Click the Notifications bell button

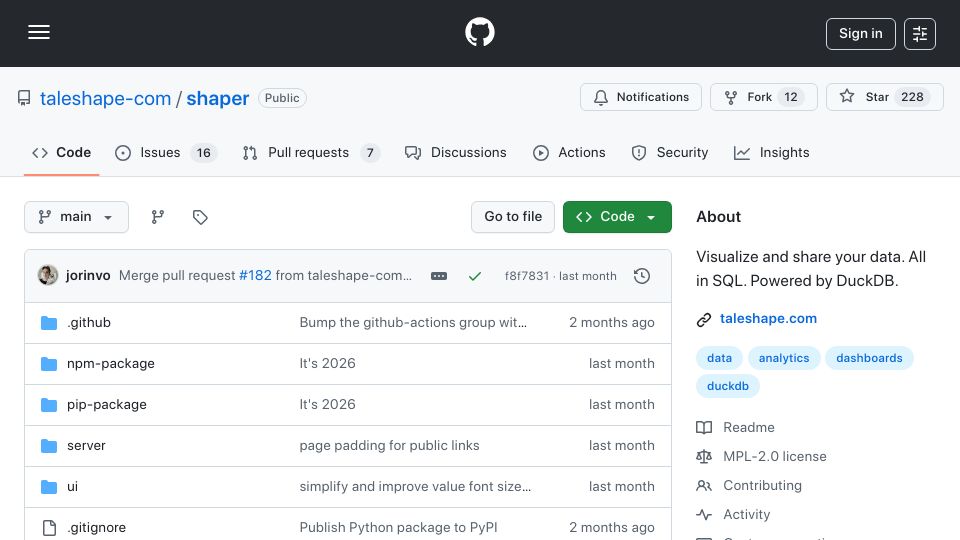click(640, 97)
